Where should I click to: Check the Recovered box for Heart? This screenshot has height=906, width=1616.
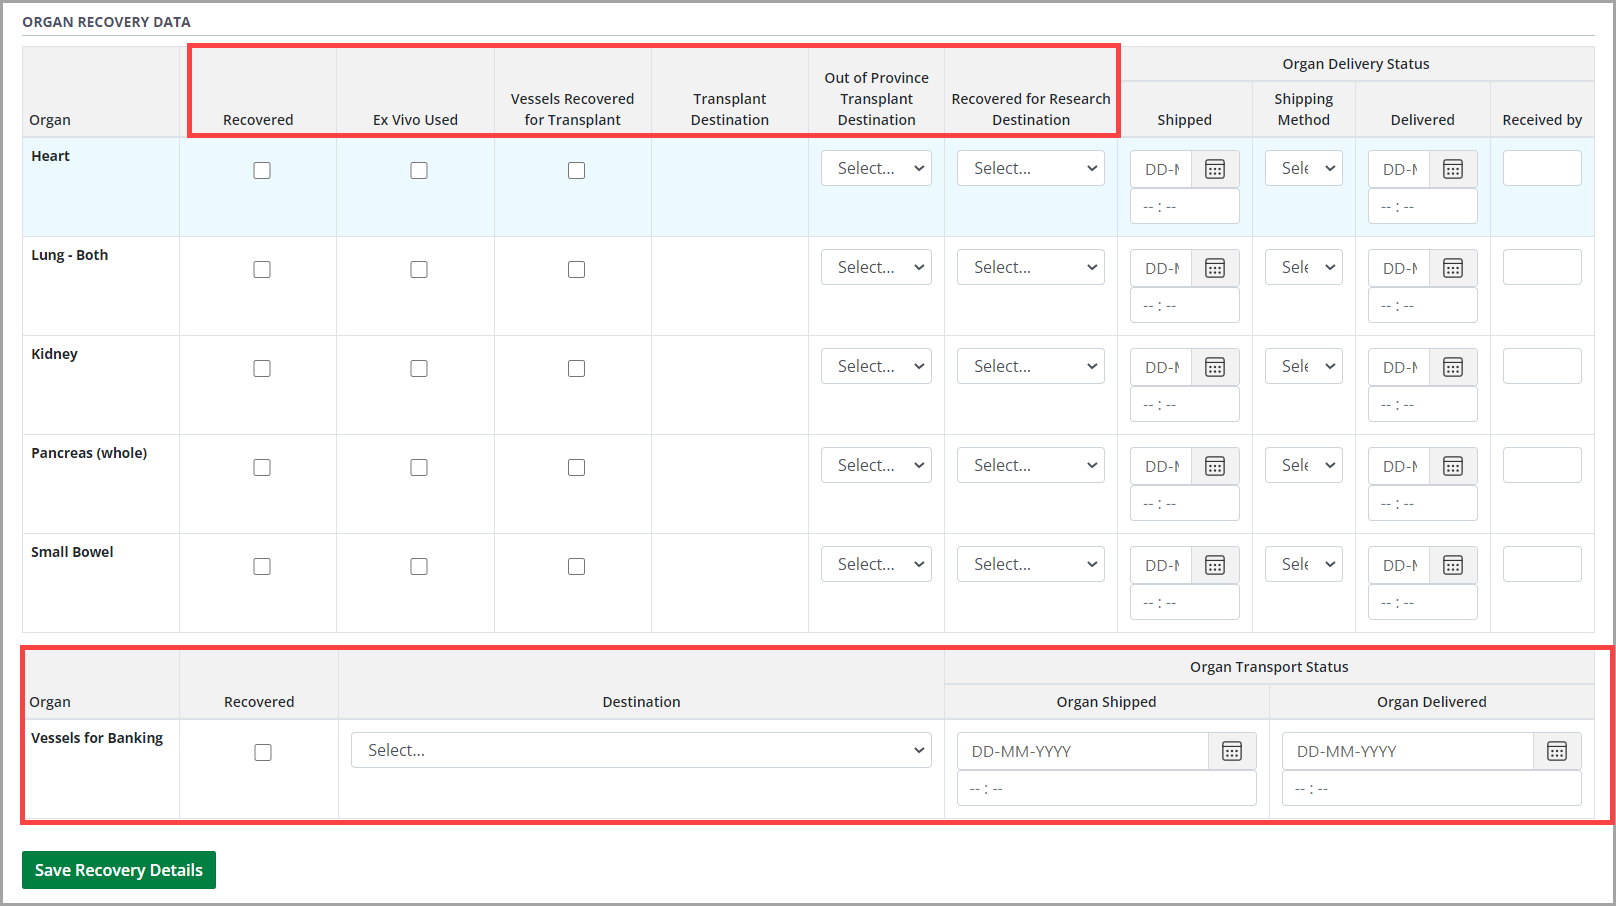click(x=262, y=170)
